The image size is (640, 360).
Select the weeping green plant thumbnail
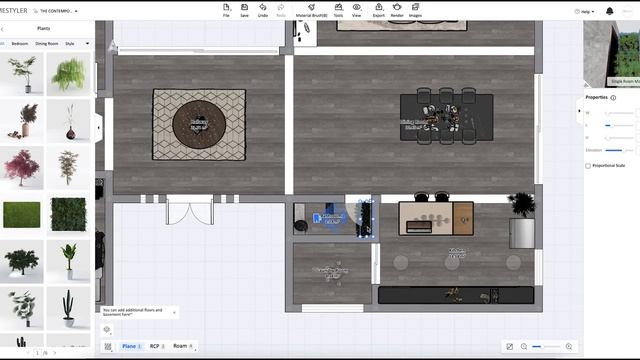click(x=69, y=74)
